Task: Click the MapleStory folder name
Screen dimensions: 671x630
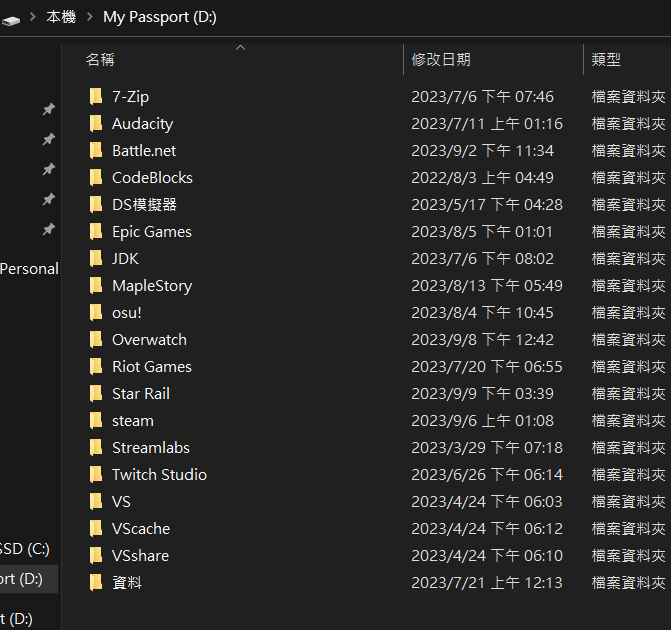Action: coord(152,286)
